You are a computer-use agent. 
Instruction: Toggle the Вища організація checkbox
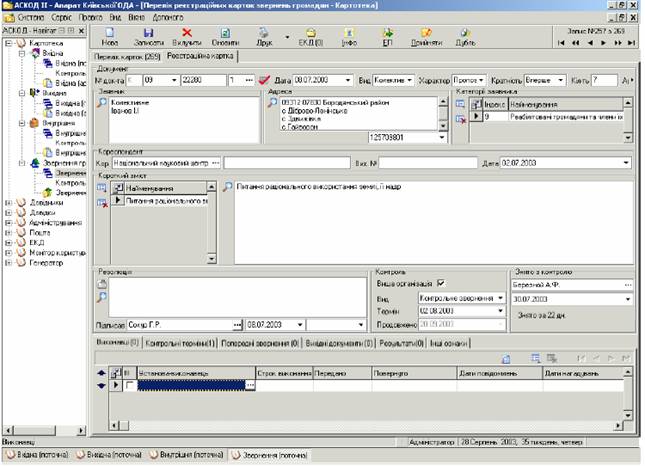pos(443,283)
